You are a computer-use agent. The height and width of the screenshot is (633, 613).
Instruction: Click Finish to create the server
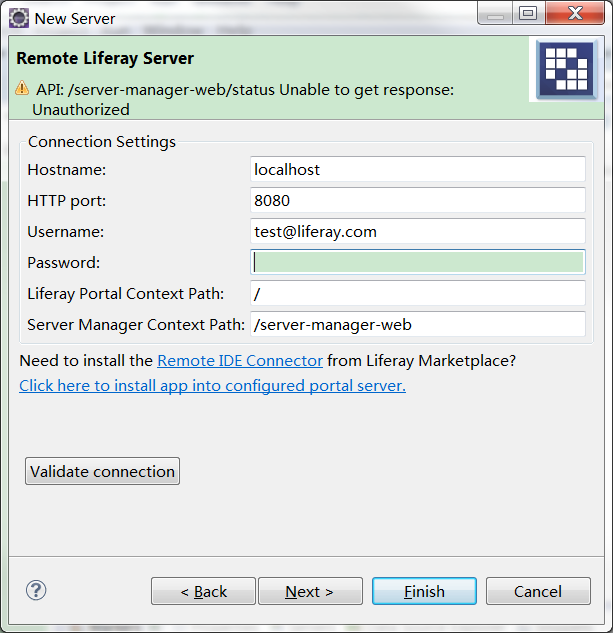(x=424, y=591)
